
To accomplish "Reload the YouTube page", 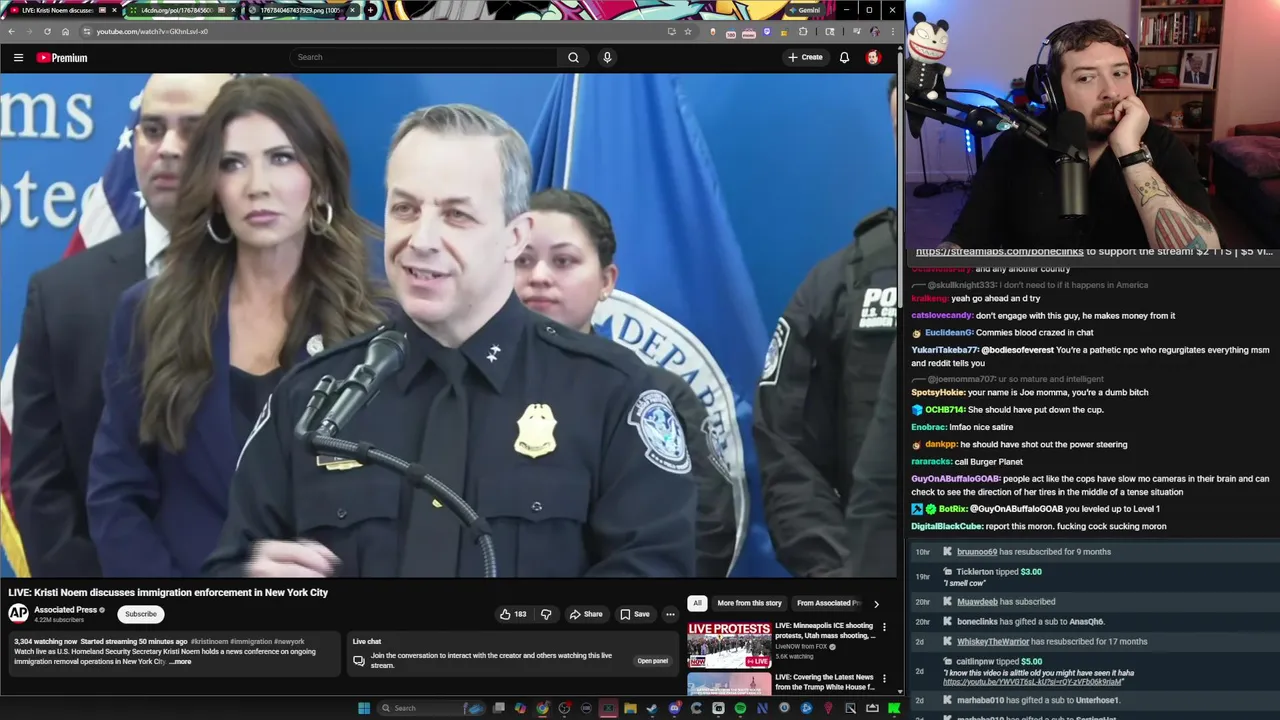I will [x=47, y=31].
